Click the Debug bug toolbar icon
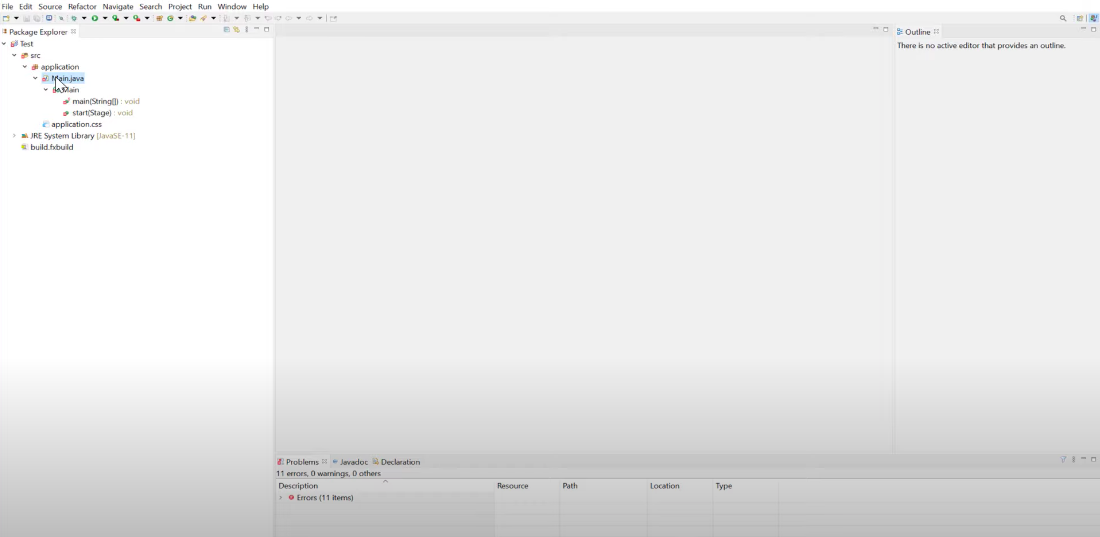 click(x=74, y=18)
